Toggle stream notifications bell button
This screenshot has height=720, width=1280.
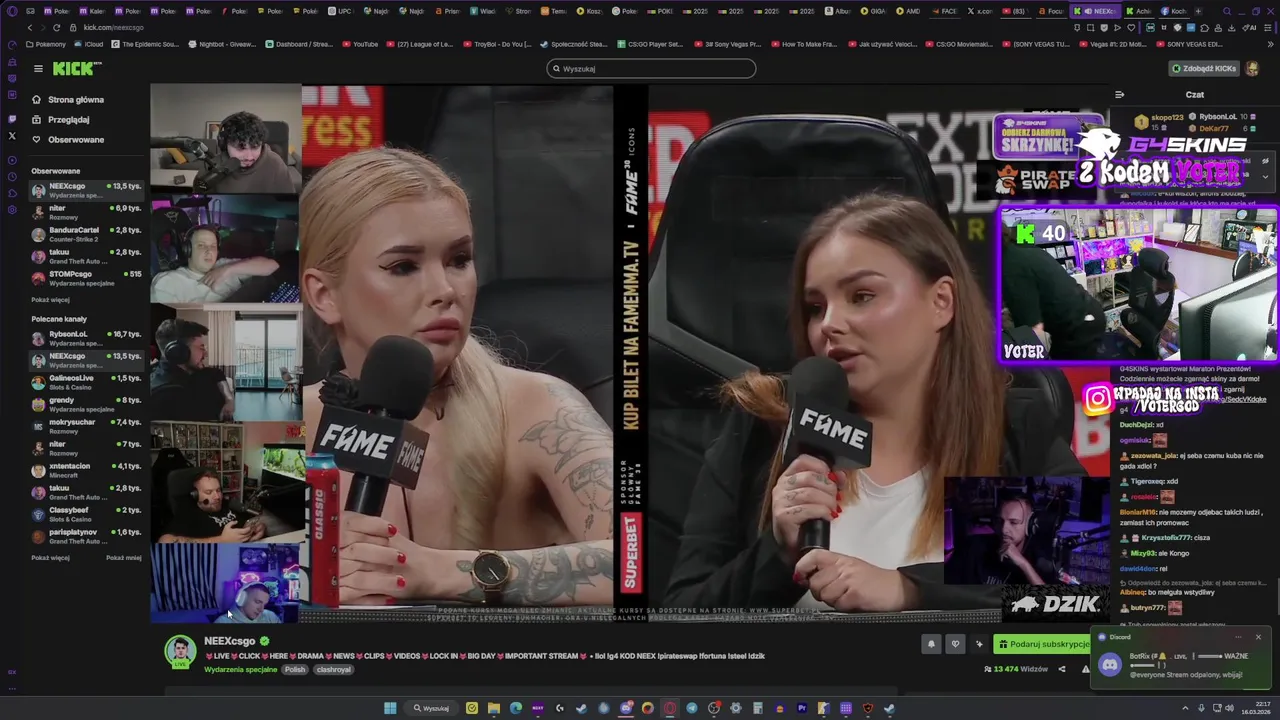(931, 645)
